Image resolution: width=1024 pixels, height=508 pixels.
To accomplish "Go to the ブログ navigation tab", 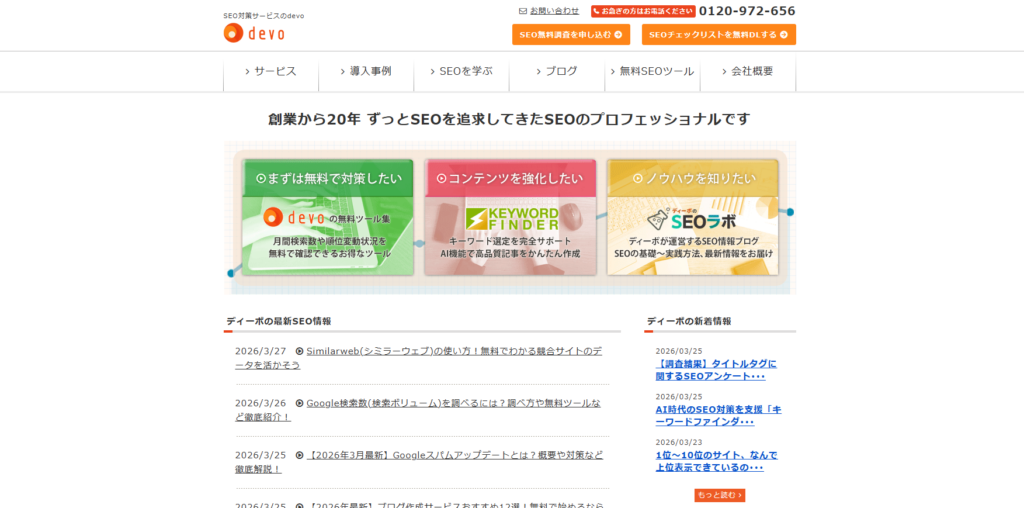I will click(557, 71).
